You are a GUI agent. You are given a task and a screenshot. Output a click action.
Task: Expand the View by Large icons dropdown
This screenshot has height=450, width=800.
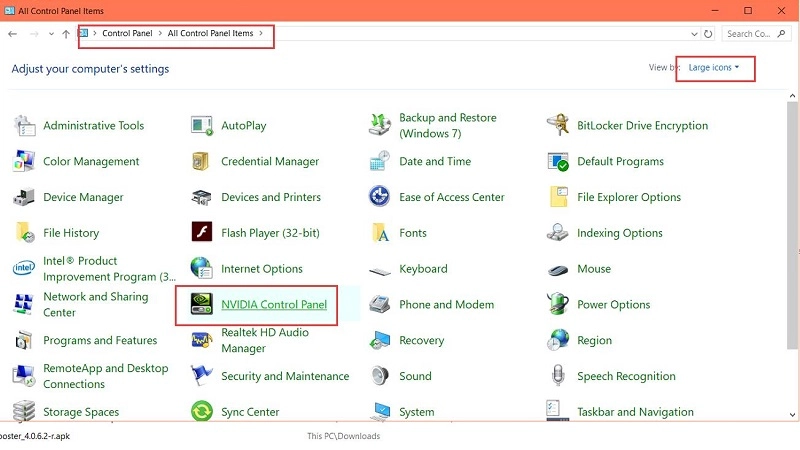point(714,68)
